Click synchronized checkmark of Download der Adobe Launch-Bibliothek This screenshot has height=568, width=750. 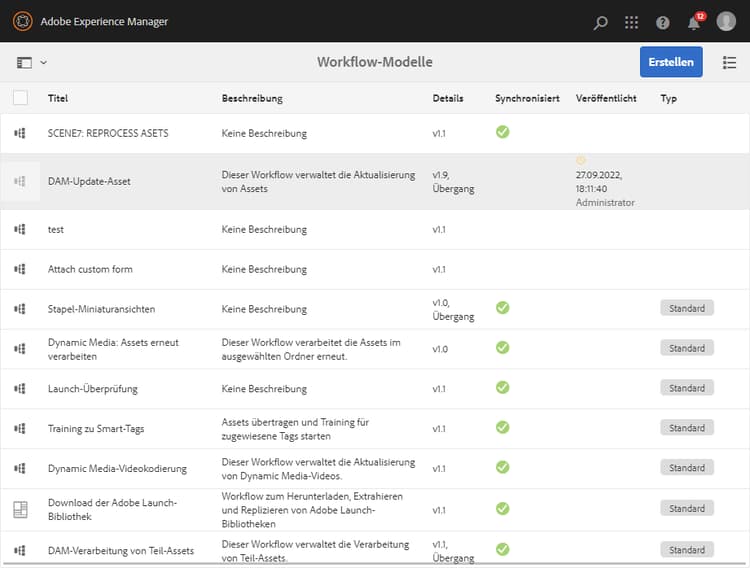(502, 508)
